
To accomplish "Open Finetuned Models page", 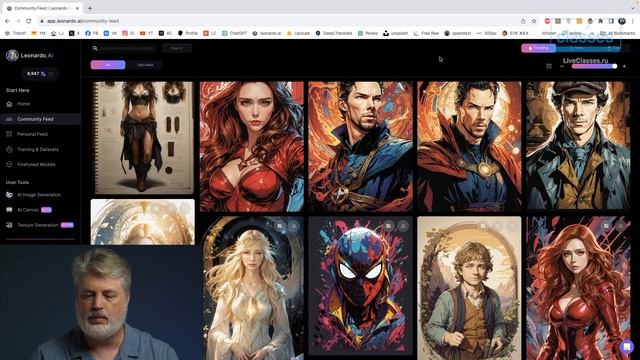I will (x=36, y=164).
